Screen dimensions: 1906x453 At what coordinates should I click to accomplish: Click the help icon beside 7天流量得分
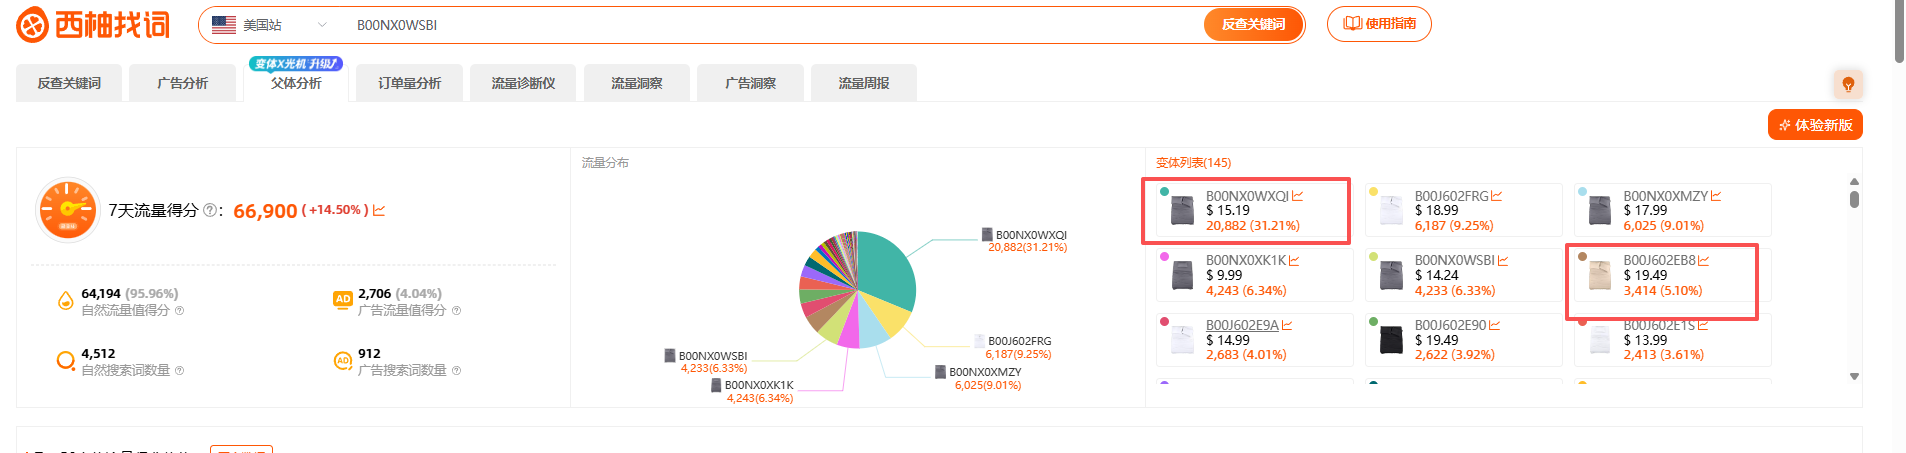[210, 210]
